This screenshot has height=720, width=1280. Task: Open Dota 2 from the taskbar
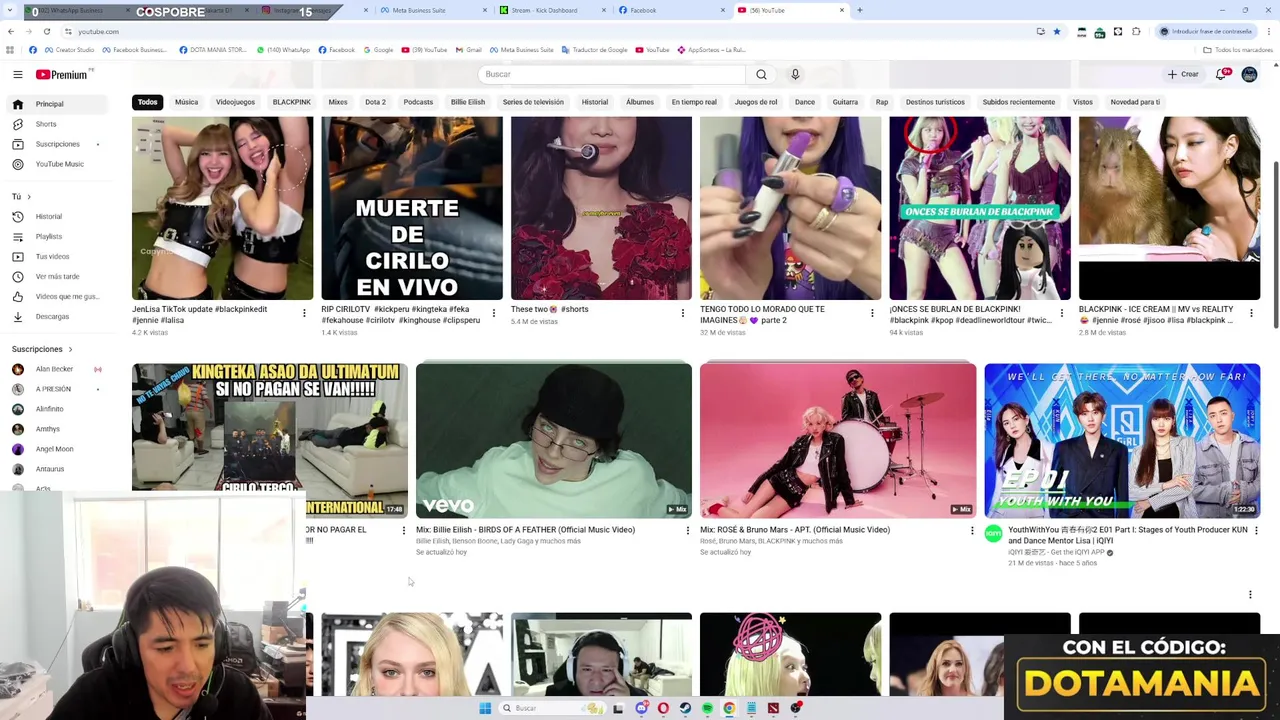[x=773, y=708]
